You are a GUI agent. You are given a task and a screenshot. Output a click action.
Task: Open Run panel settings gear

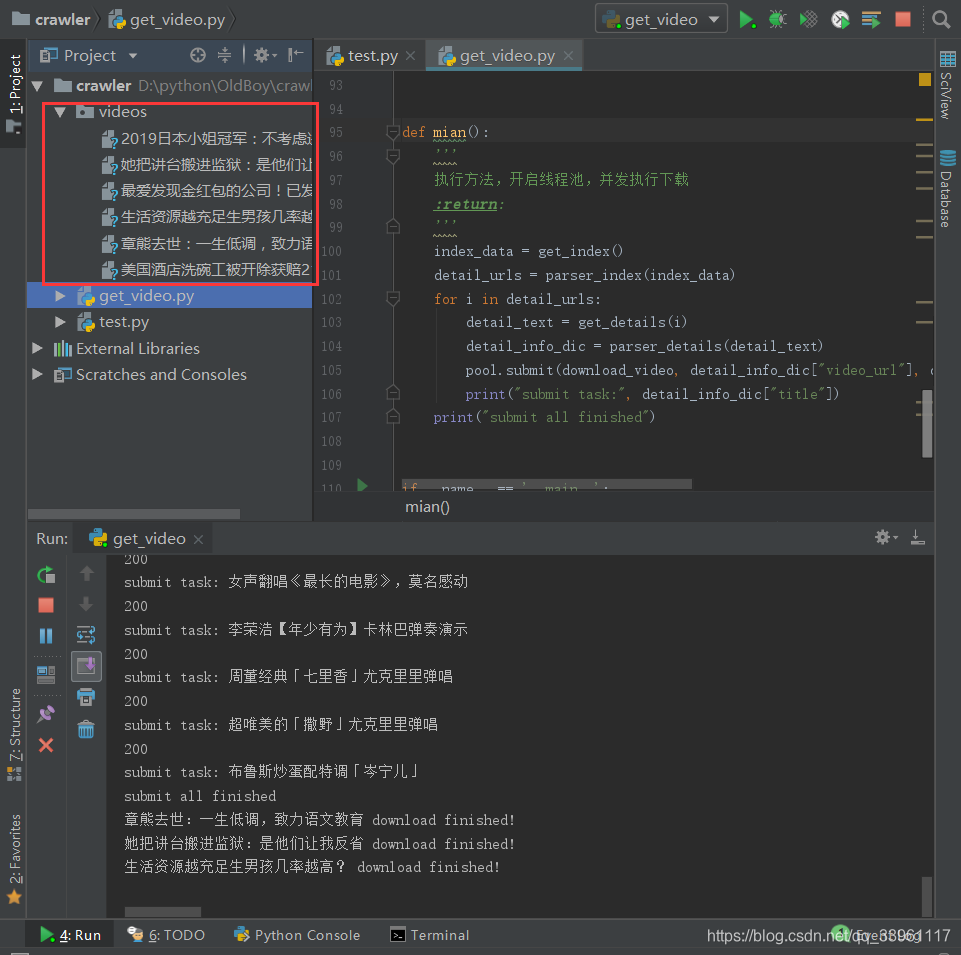(x=886, y=538)
